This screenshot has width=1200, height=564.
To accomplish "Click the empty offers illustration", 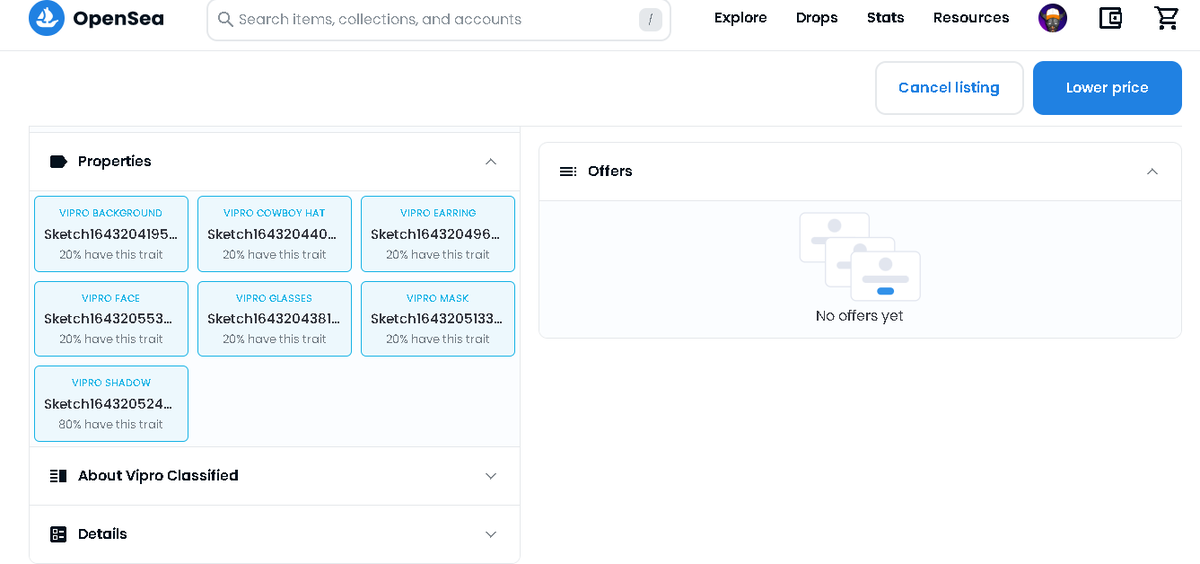I will (x=860, y=256).
